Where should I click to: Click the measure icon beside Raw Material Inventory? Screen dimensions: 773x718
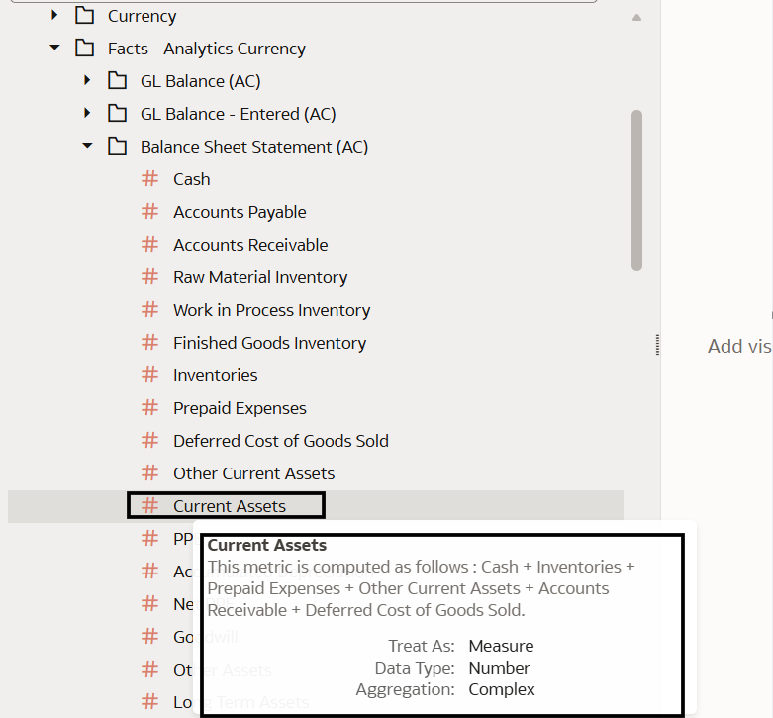(150, 277)
